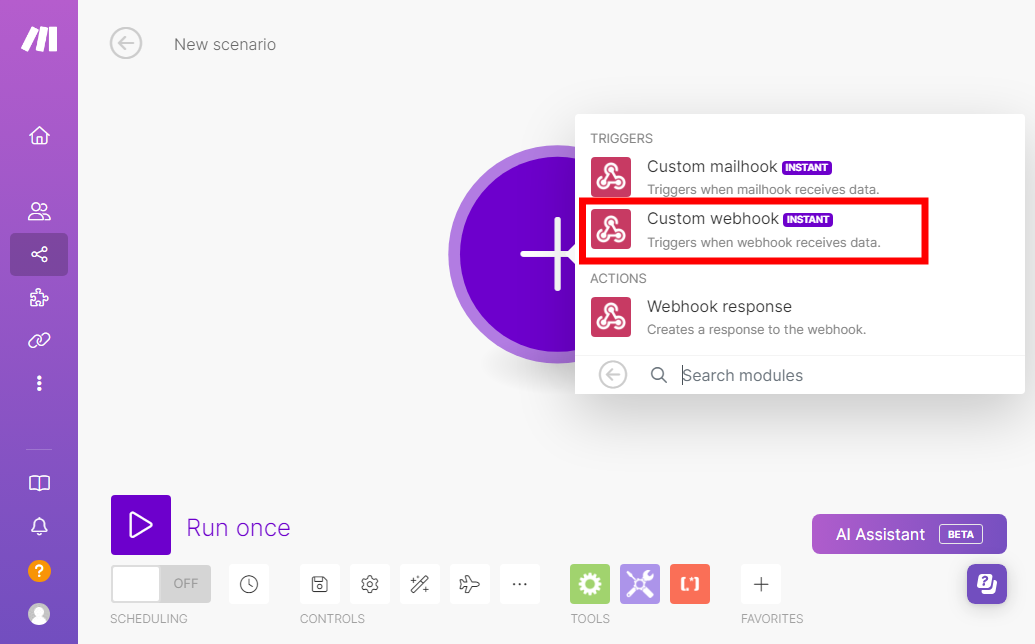This screenshot has height=644, width=1035.
Task: Select the Custom mailhook trigger
Action: click(x=799, y=177)
